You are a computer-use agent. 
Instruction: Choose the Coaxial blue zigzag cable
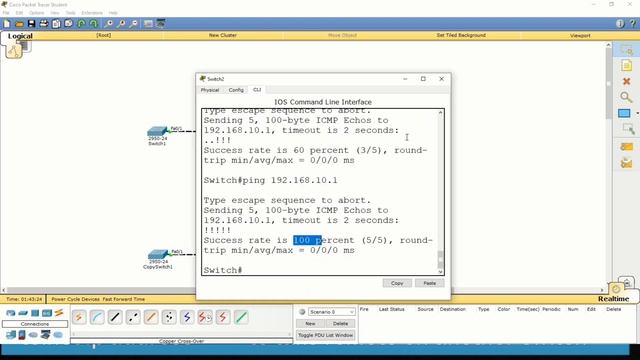pyautogui.click(x=187, y=317)
